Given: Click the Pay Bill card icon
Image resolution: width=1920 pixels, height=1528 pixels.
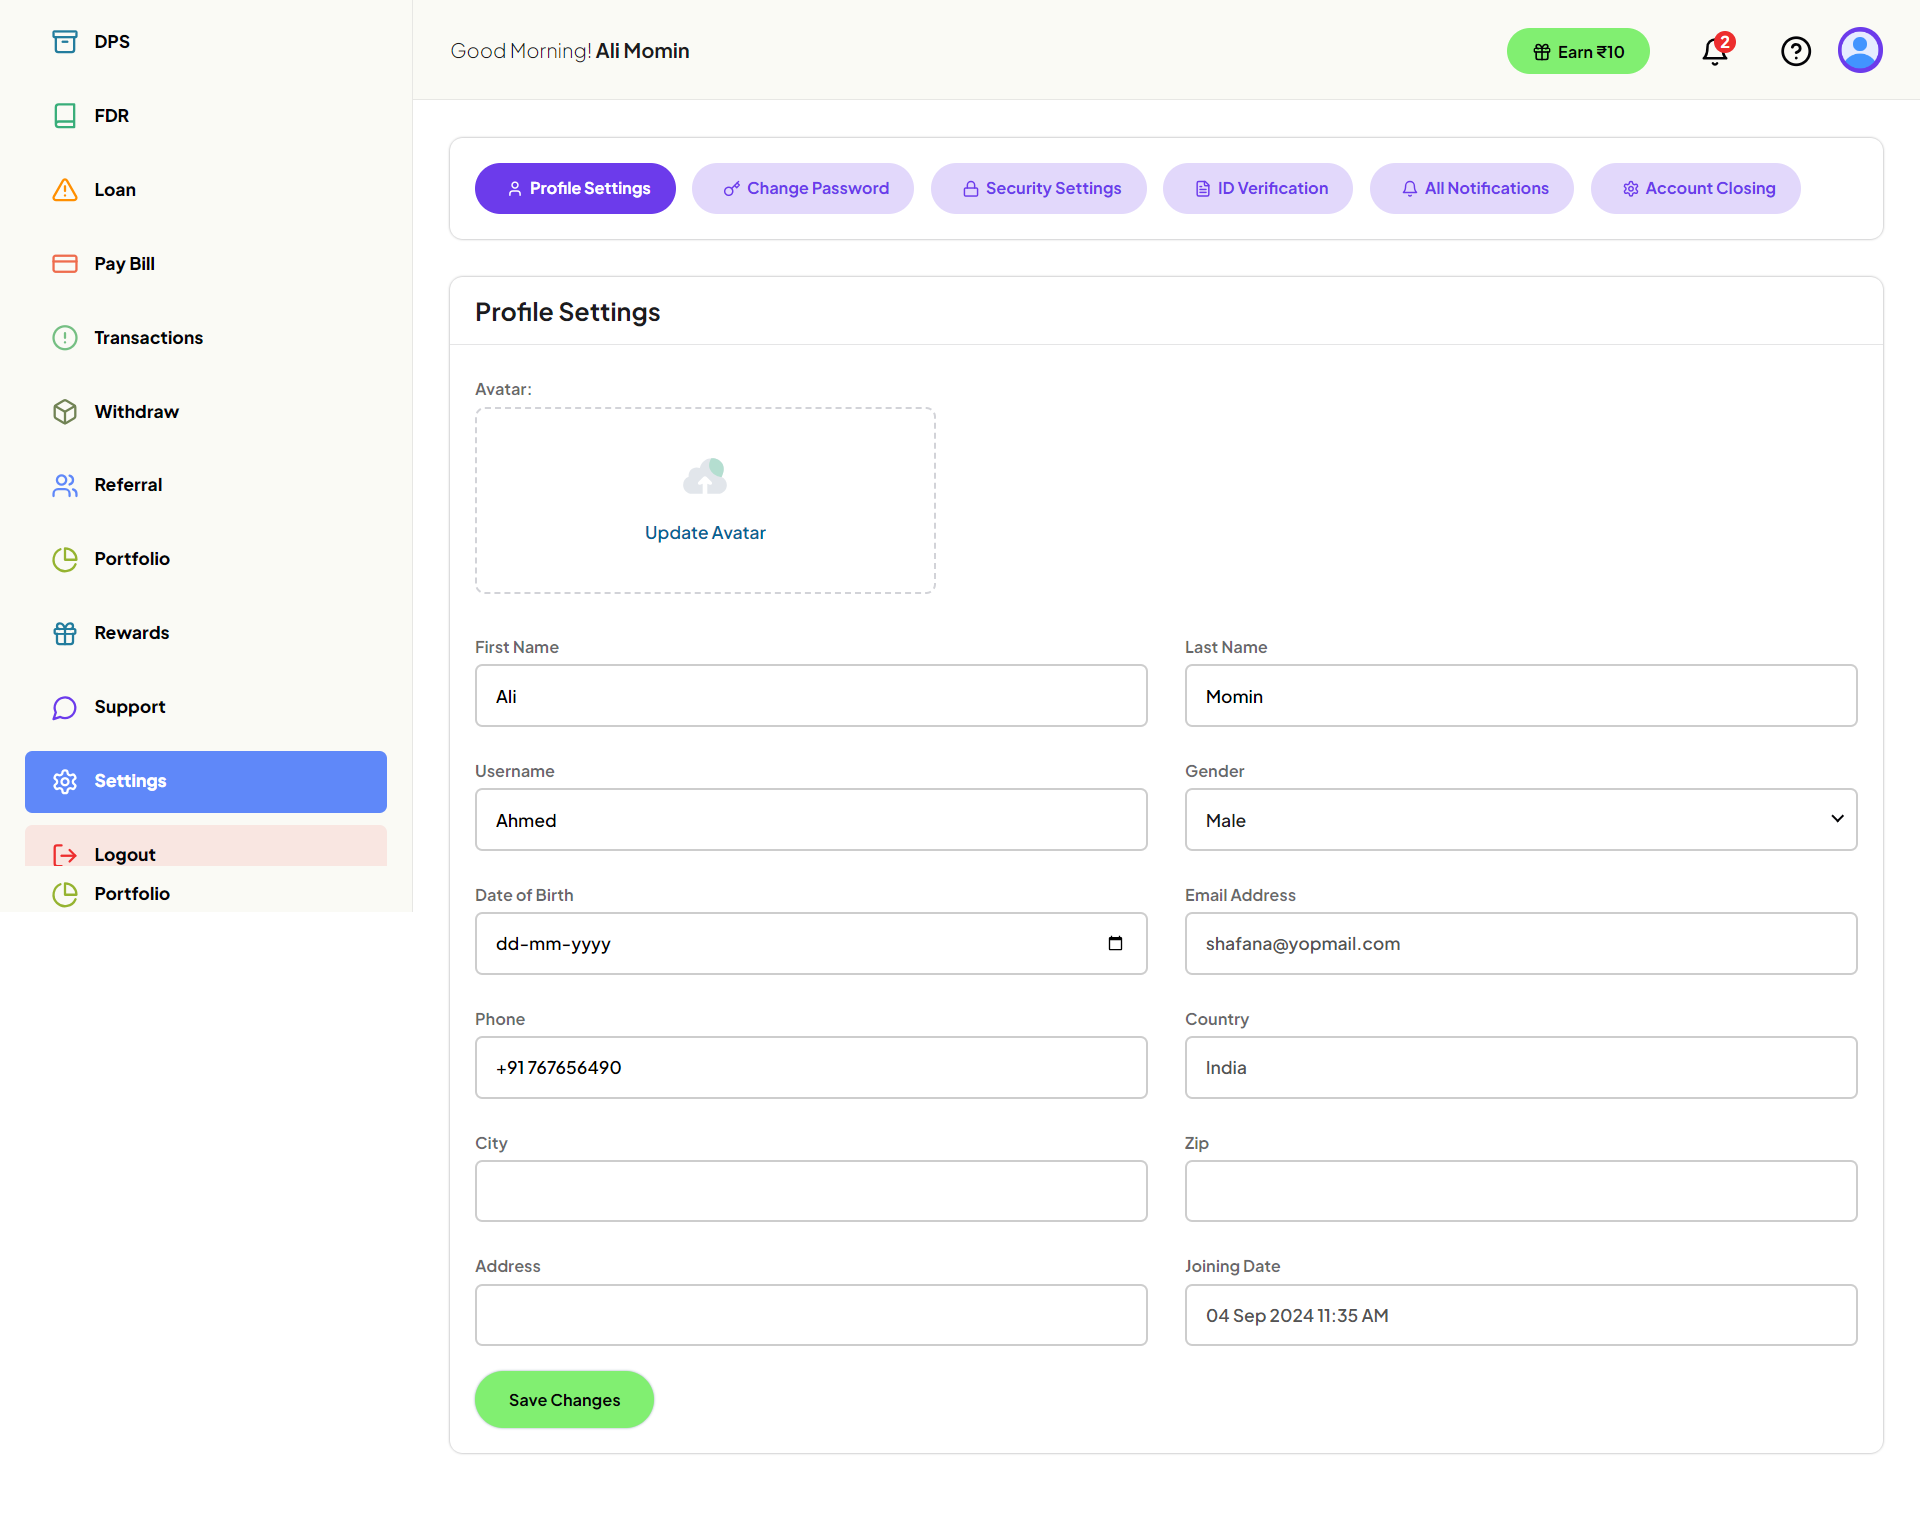Looking at the screenshot, I should point(65,263).
